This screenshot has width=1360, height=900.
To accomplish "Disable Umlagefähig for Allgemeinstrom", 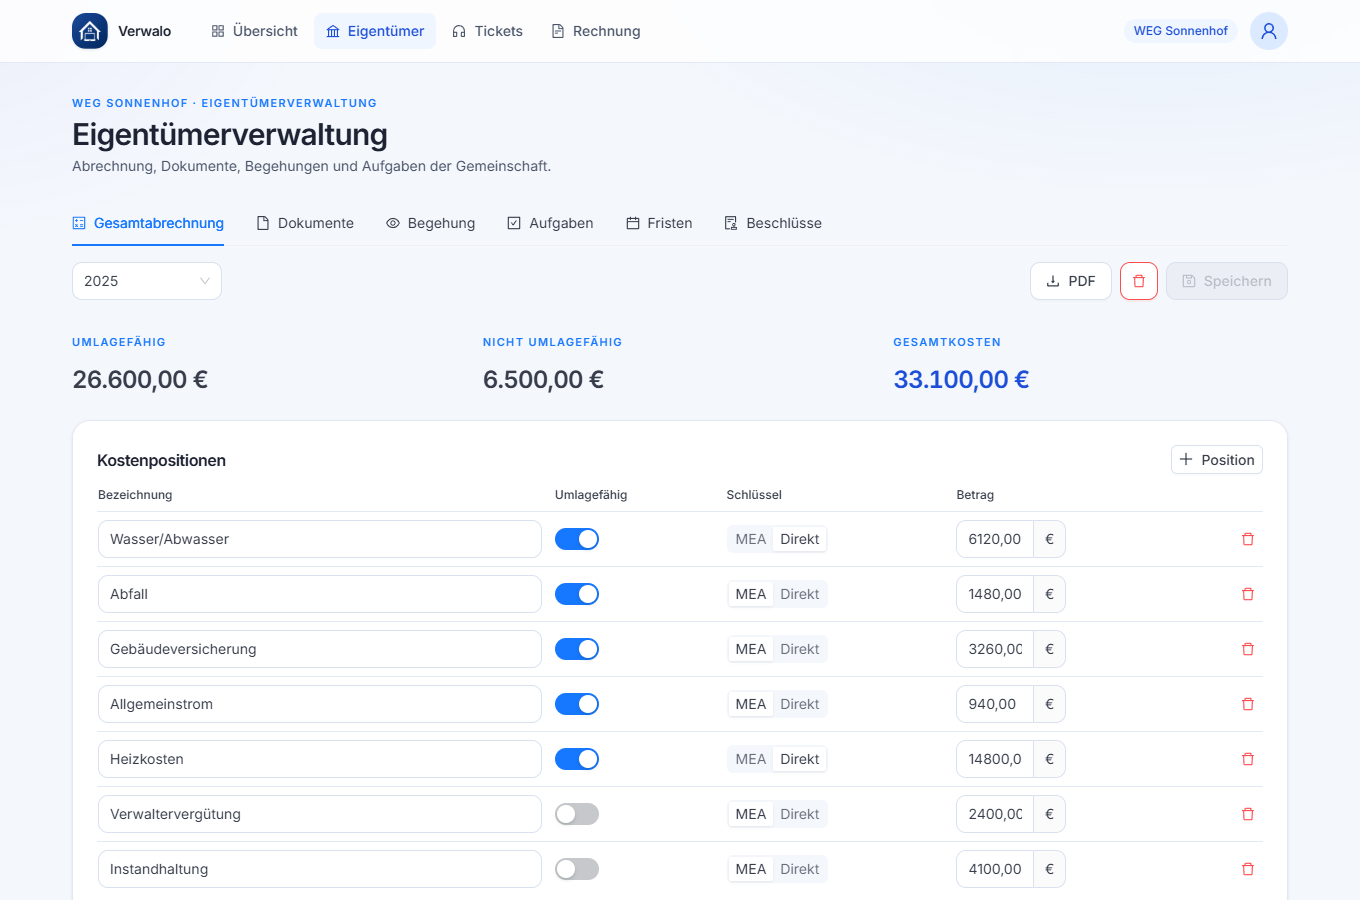I will [x=577, y=704].
